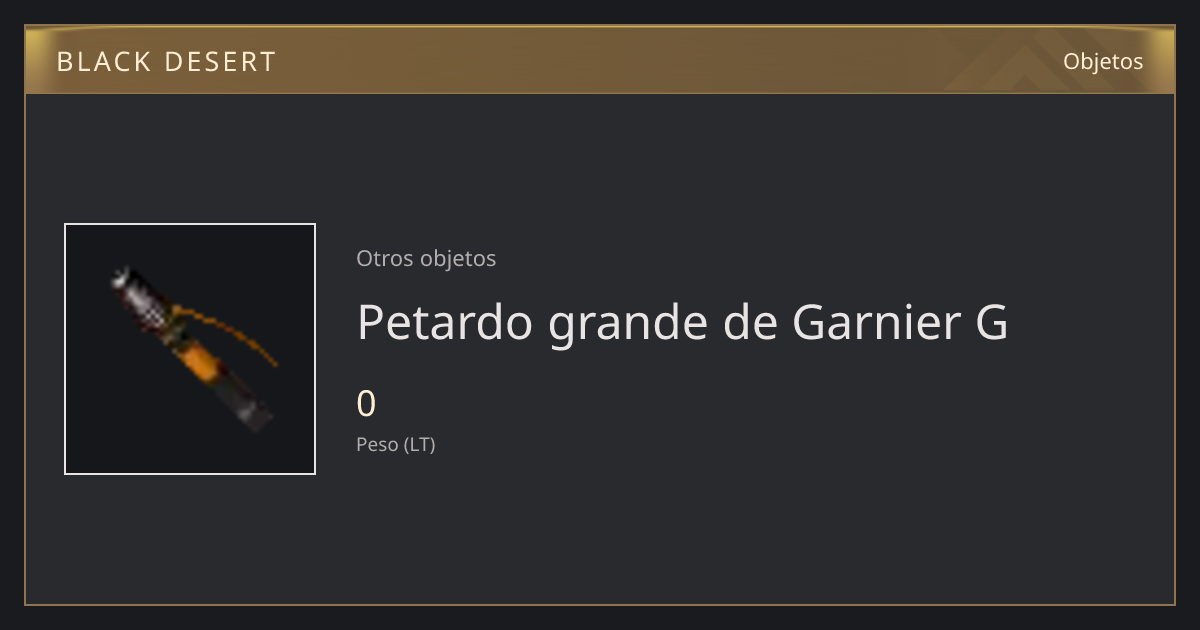Viewport: 1200px width, 630px height.
Task: Open the Objetos section link
Action: 1103,61
